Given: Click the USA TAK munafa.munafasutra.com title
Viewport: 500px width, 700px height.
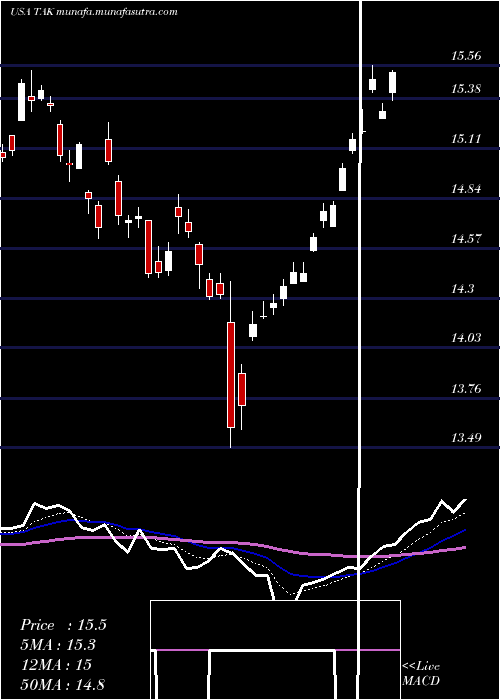Looking at the screenshot, I should click(94, 12).
